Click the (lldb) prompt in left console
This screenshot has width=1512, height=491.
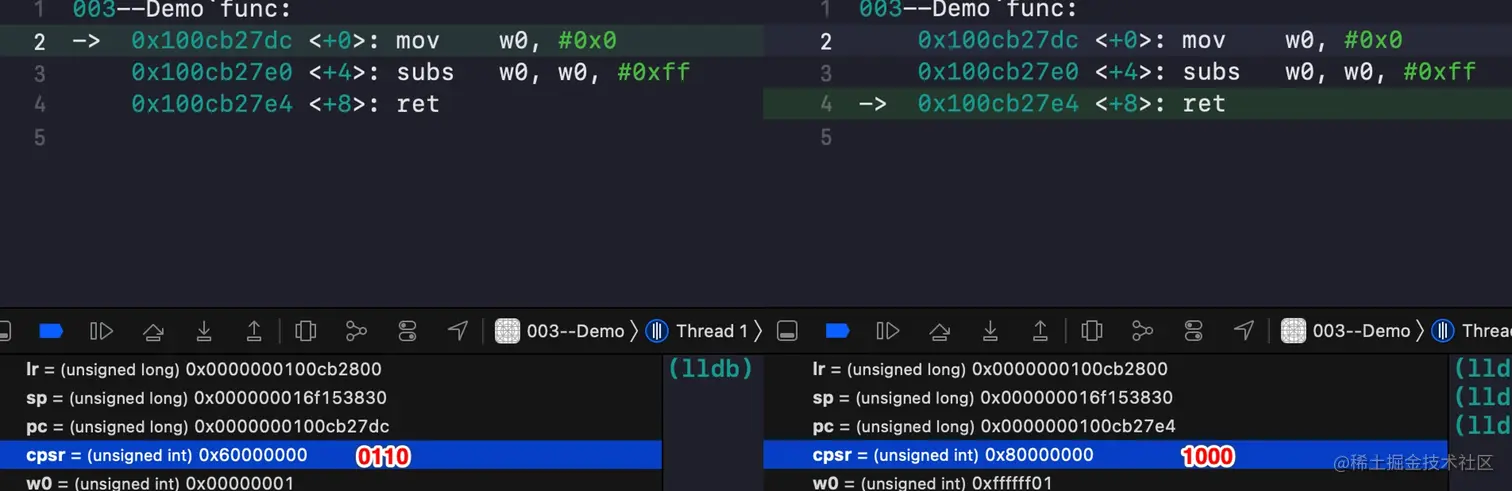tap(710, 369)
